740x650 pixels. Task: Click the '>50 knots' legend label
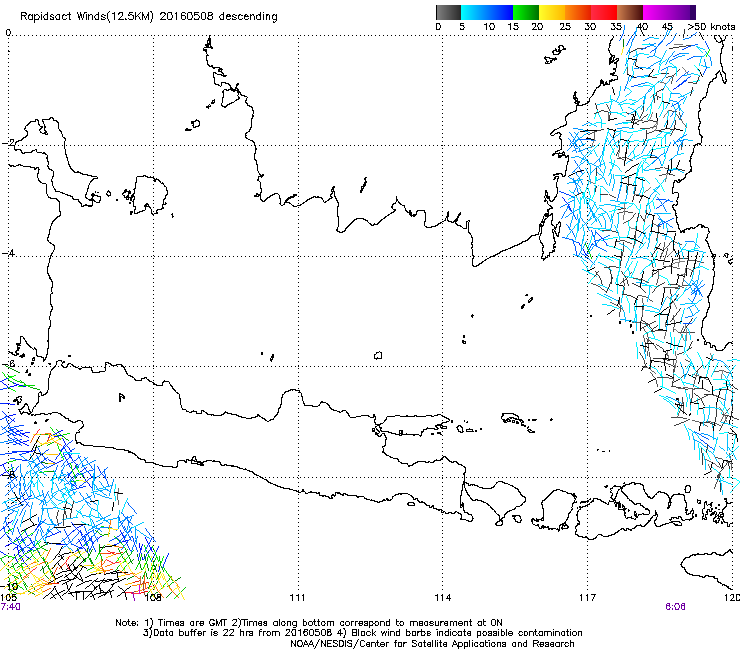711,26
